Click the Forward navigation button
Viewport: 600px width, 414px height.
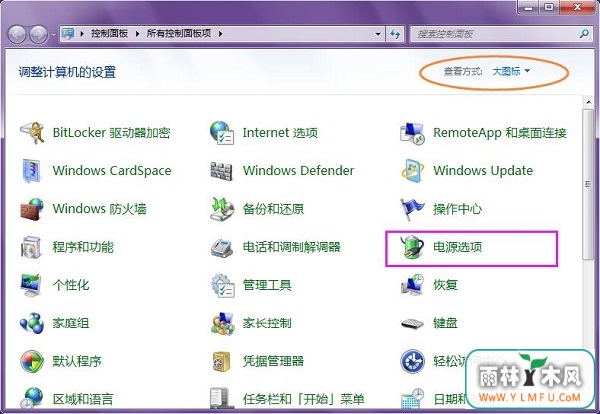(x=39, y=34)
